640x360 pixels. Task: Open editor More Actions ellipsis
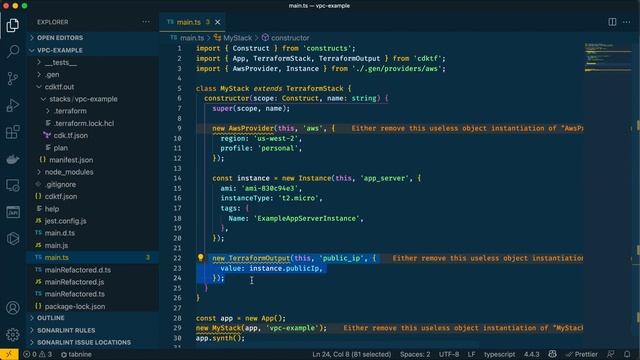click(x=627, y=22)
